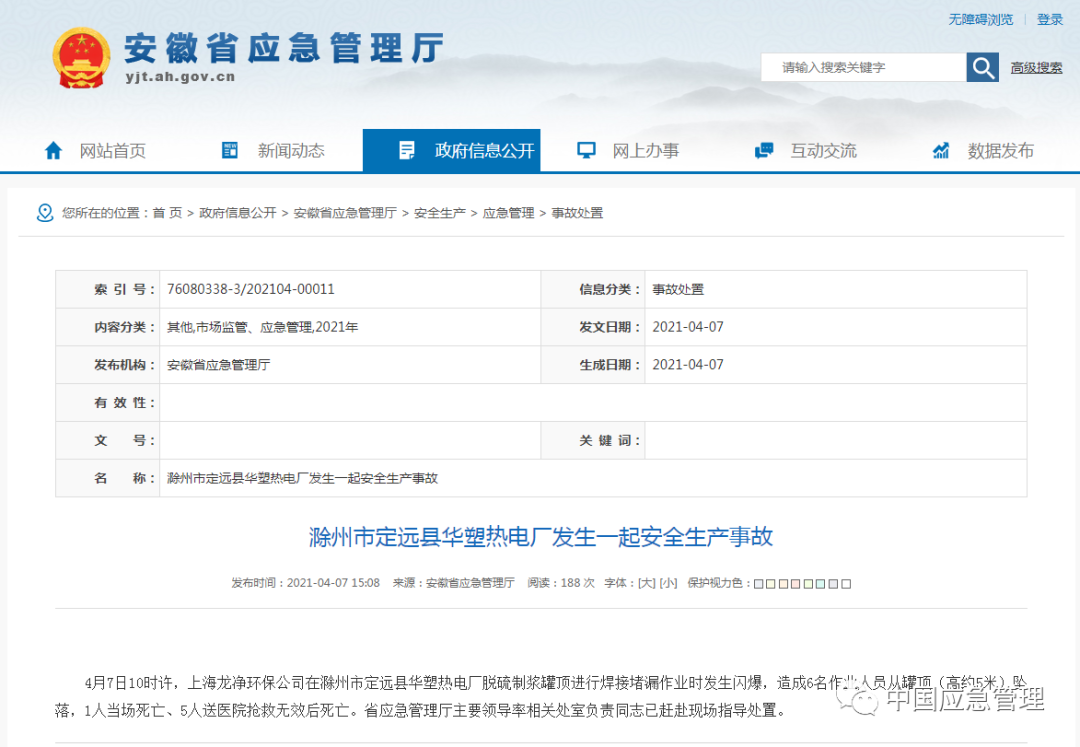Click 应急管理 in the breadcrumb

(508, 213)
